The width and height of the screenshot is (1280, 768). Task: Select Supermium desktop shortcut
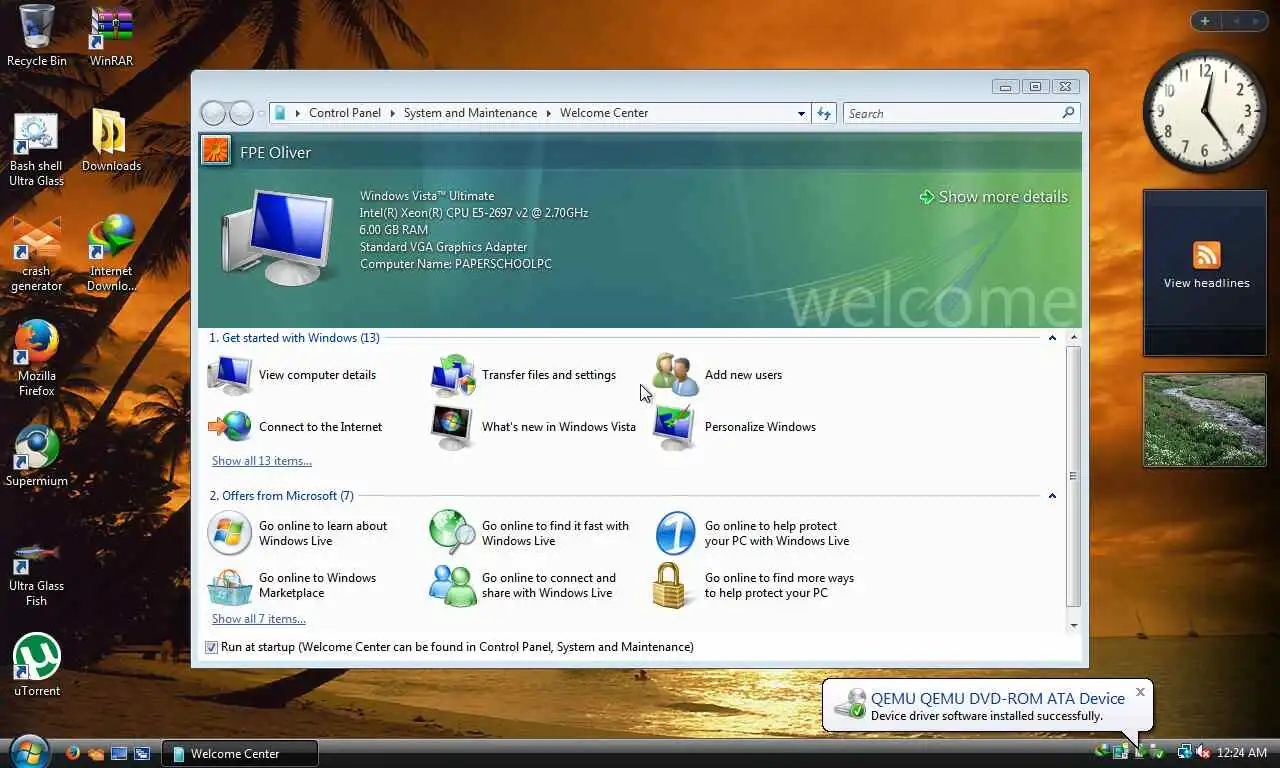point(37,457)
